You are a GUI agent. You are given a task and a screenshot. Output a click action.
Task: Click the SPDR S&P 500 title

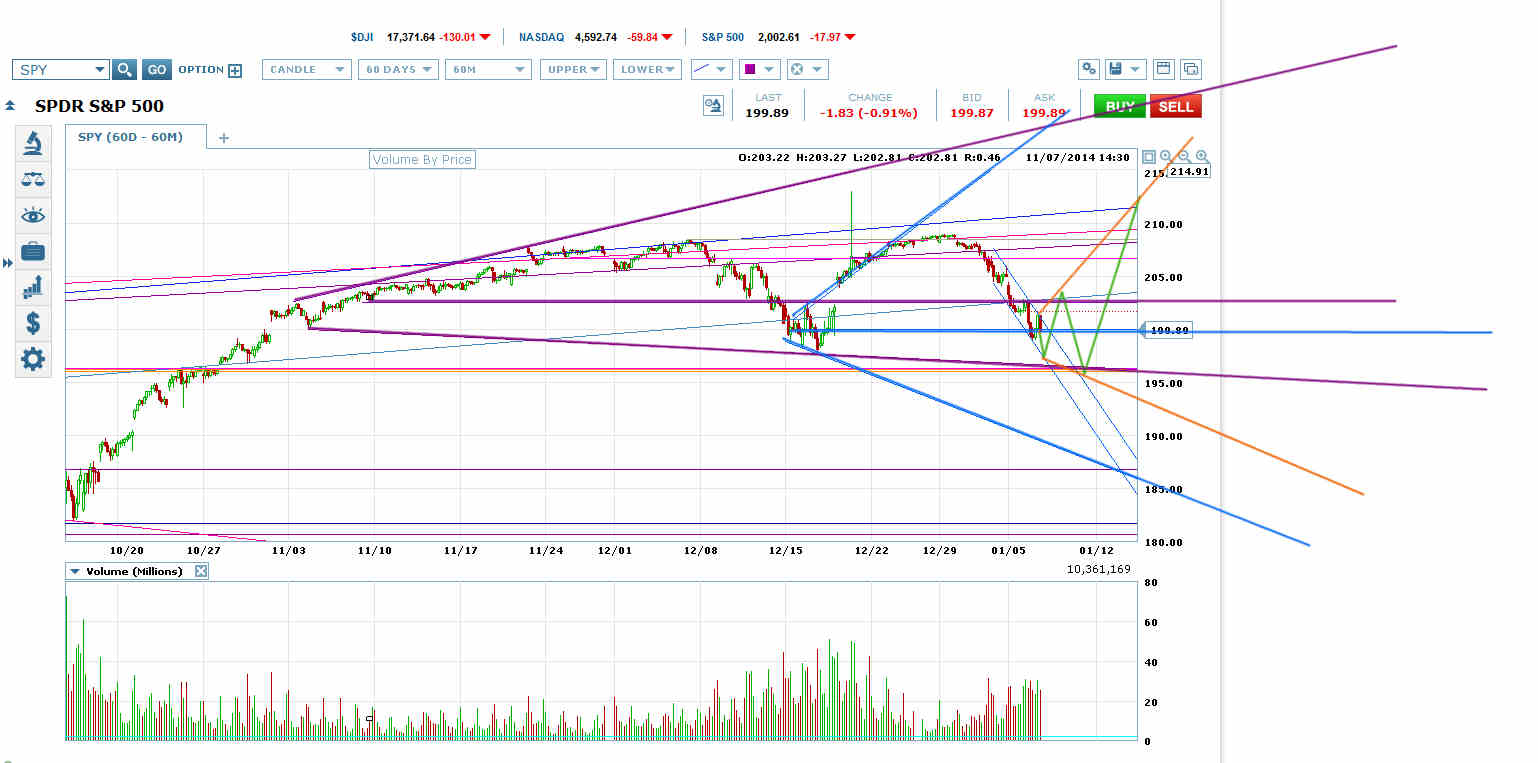(99, 106)
